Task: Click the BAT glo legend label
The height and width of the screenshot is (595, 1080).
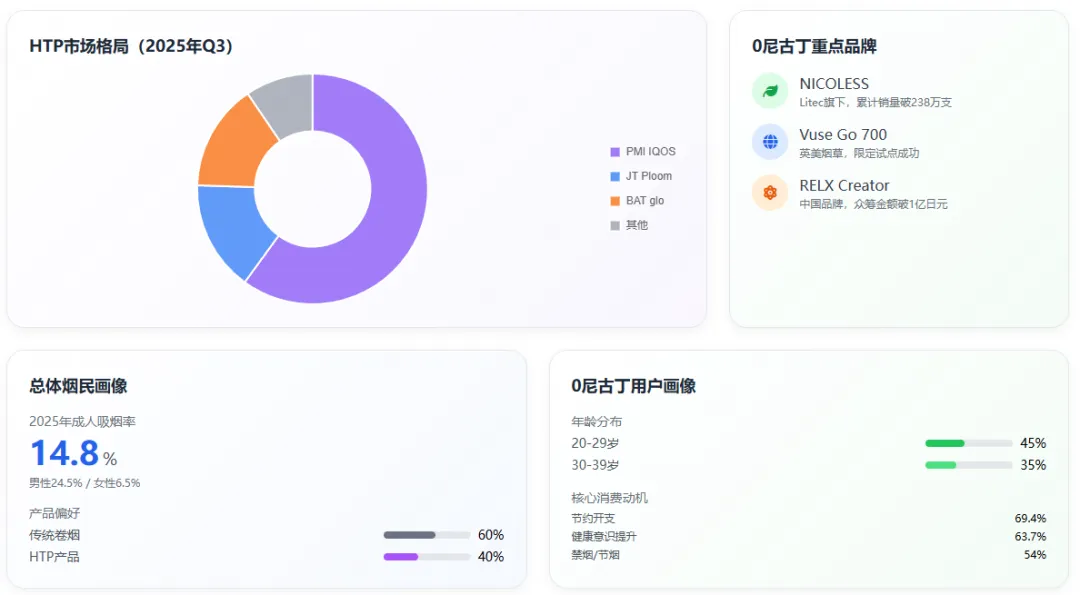Action: coord(645,200)
